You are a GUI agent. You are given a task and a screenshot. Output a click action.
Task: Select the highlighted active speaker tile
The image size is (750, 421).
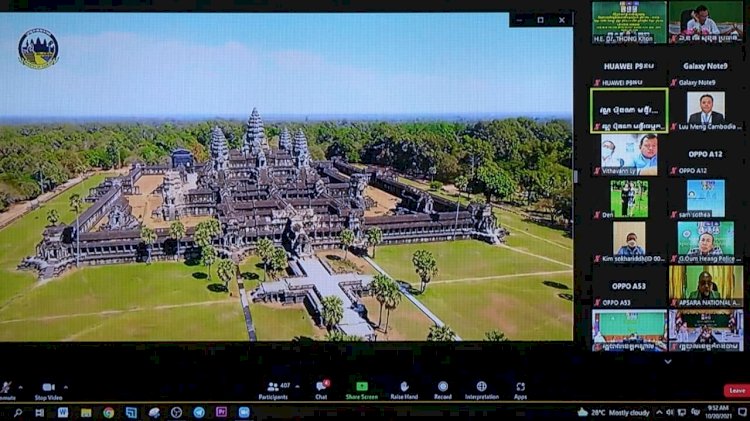[x=629, y=111]
